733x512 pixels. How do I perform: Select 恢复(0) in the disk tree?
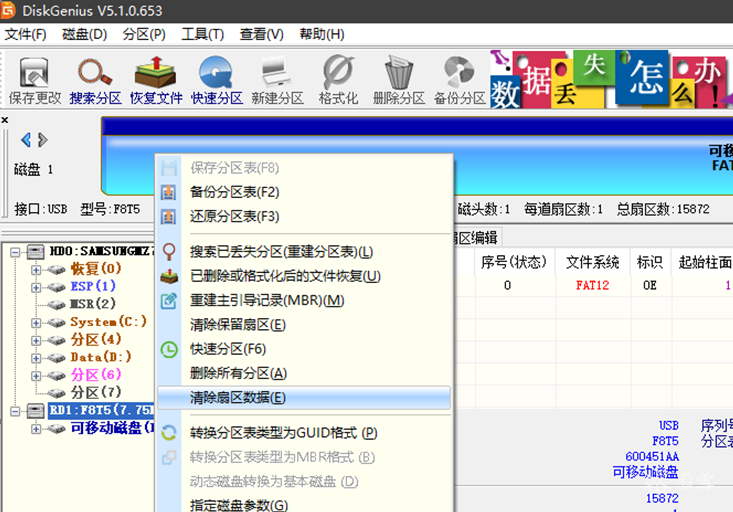coord(96,268)
